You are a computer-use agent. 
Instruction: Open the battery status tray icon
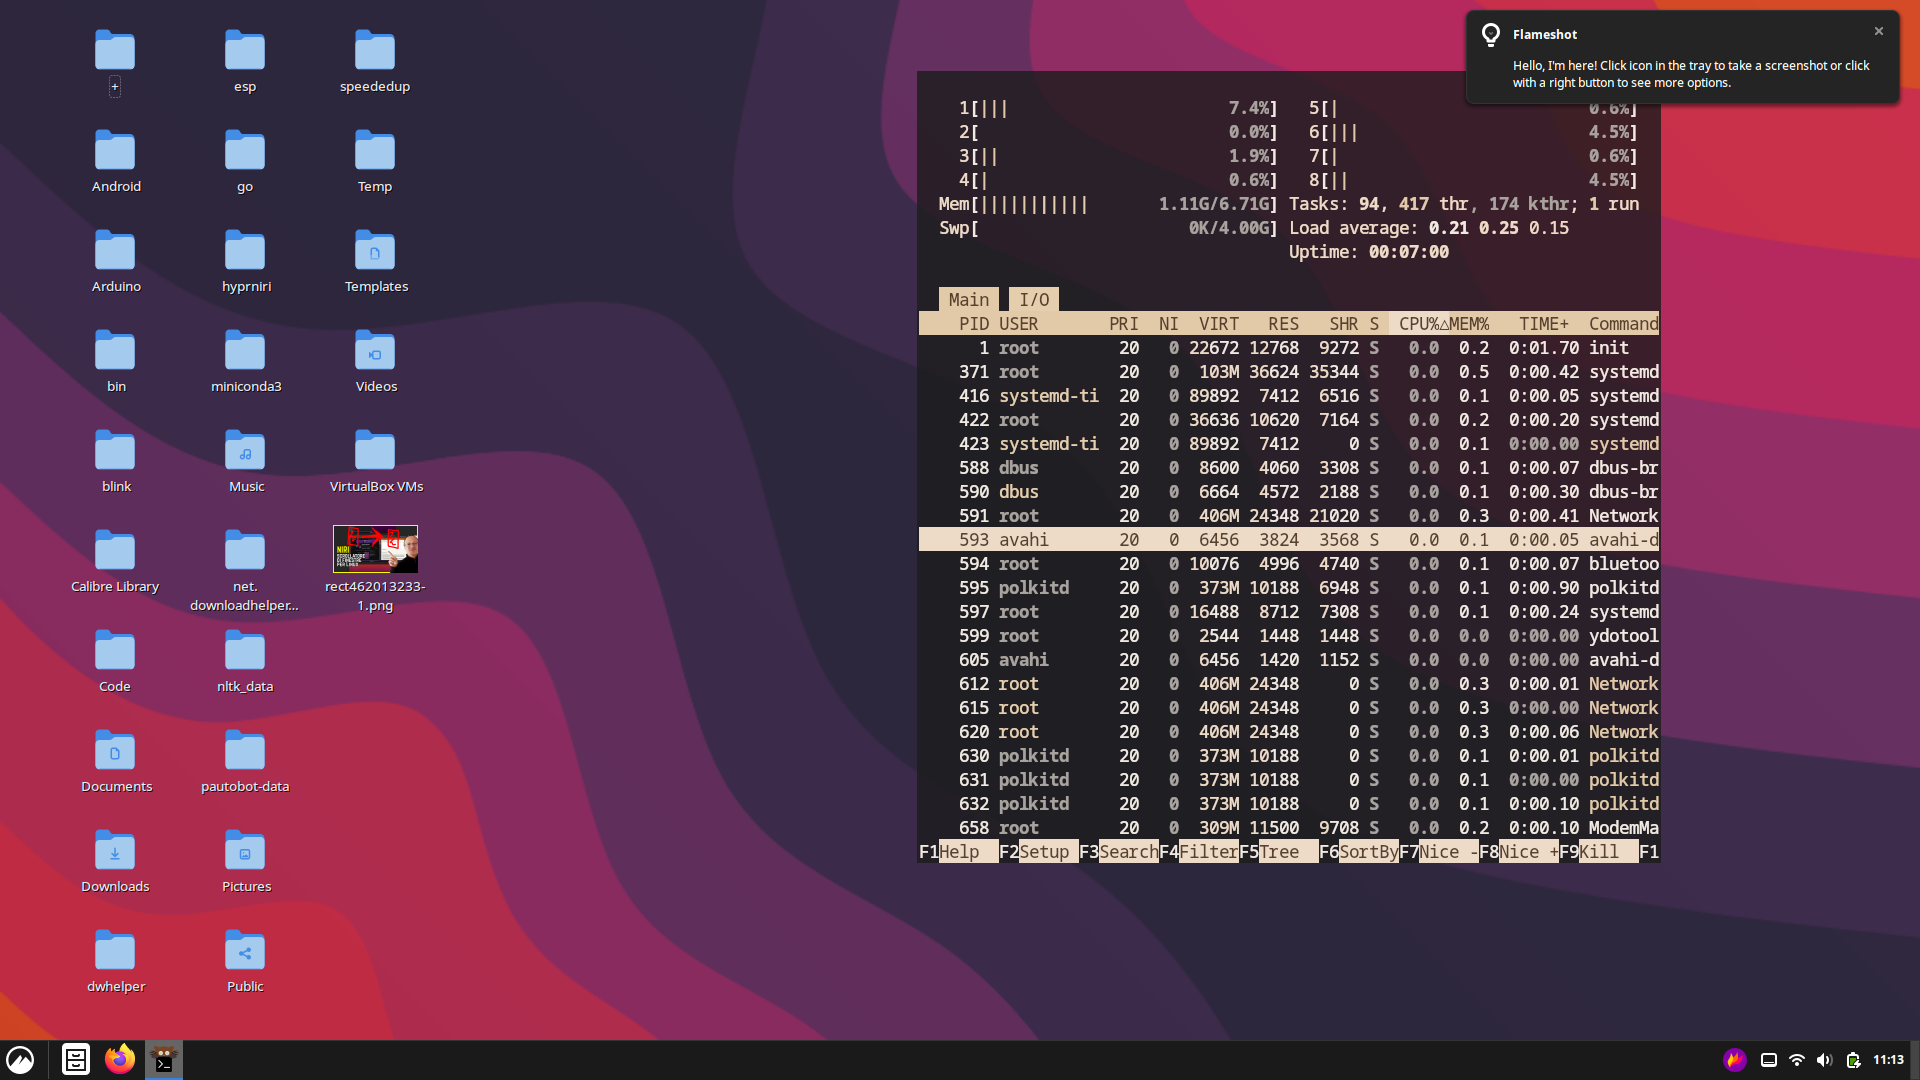(x=1853, y=1060)
